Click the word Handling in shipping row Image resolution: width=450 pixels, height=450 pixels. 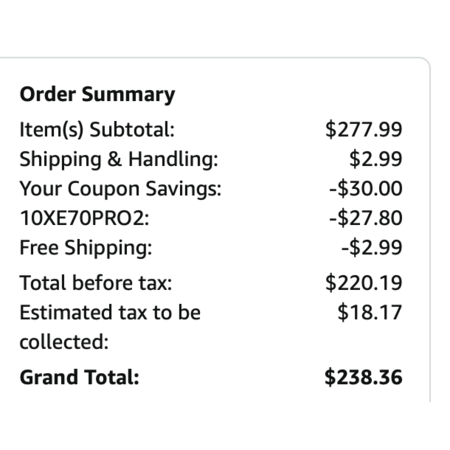tap(173, 159)
